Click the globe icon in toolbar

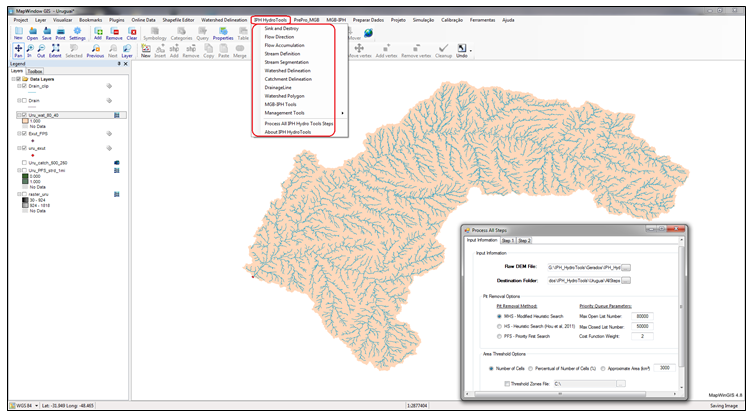[x=368, y=33]
